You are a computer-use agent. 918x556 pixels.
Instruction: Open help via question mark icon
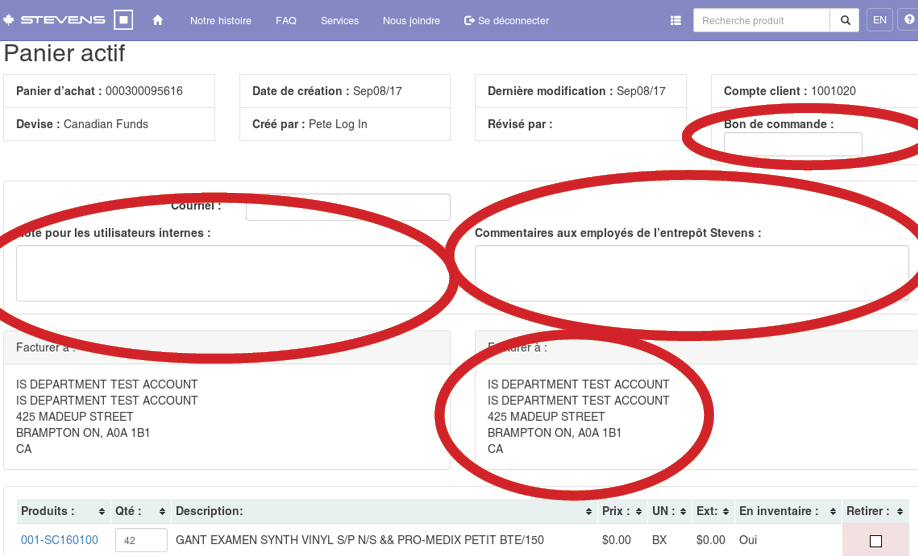[909, 20]
